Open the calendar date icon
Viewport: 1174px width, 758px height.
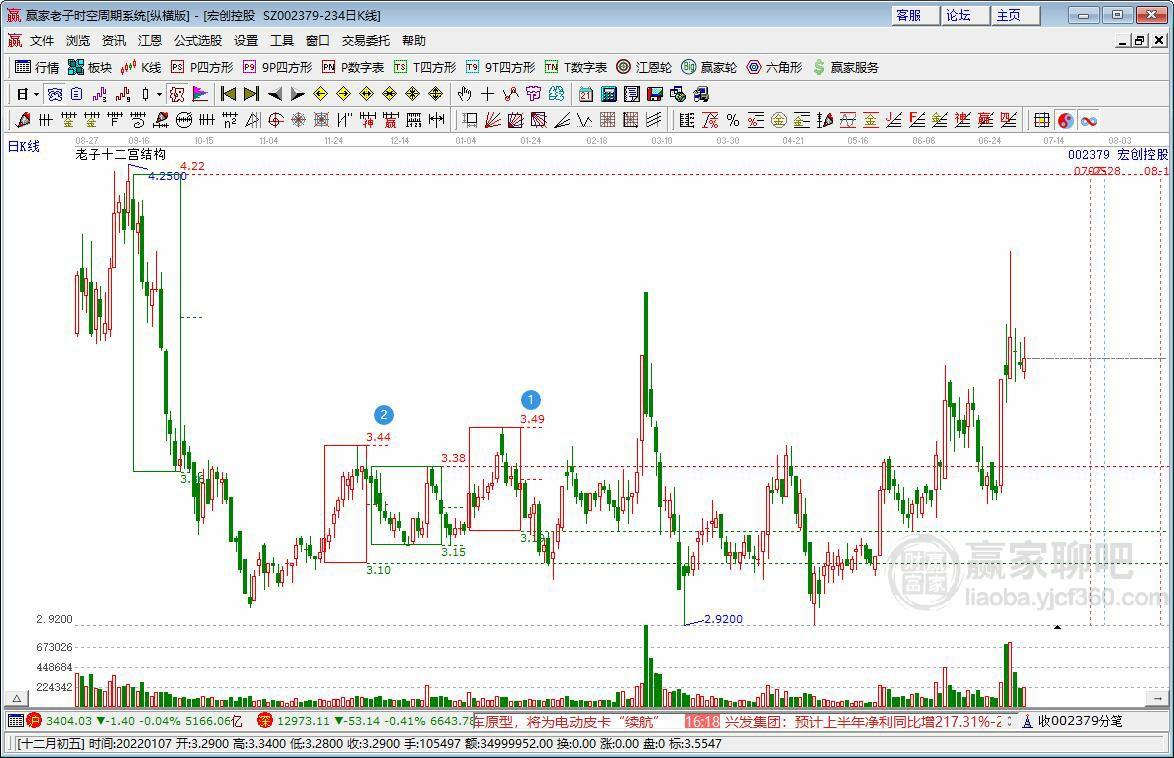586,94
